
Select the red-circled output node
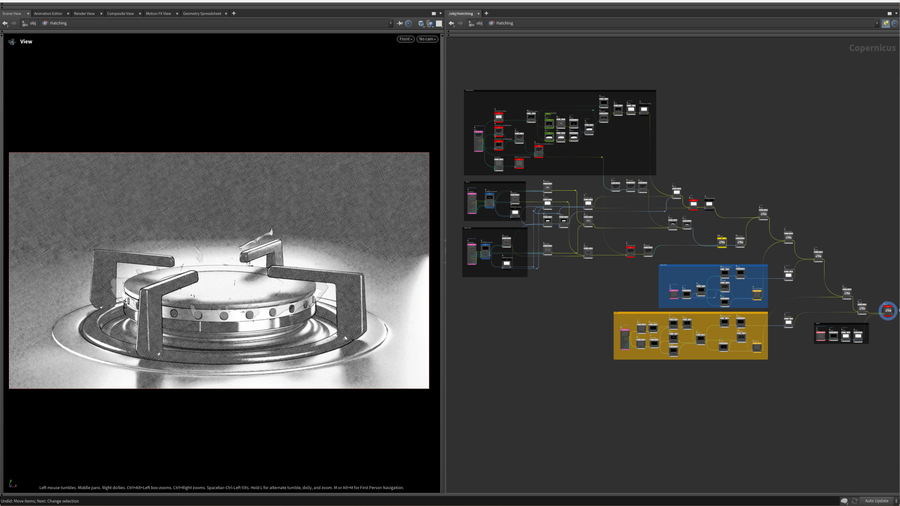[x=887, y=311]
